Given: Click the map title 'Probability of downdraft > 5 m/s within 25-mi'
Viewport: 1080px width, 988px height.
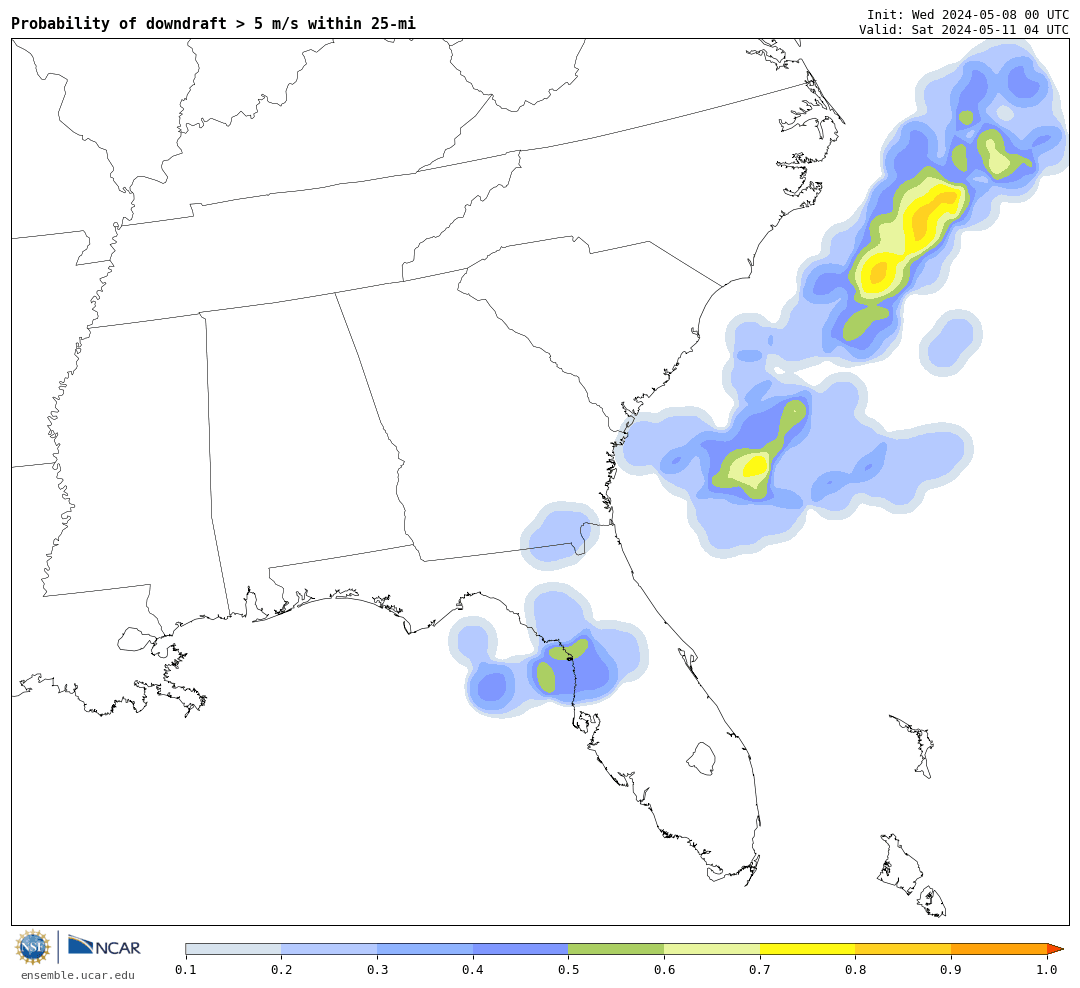Looking at the screenshot, I should click(214, 23).
